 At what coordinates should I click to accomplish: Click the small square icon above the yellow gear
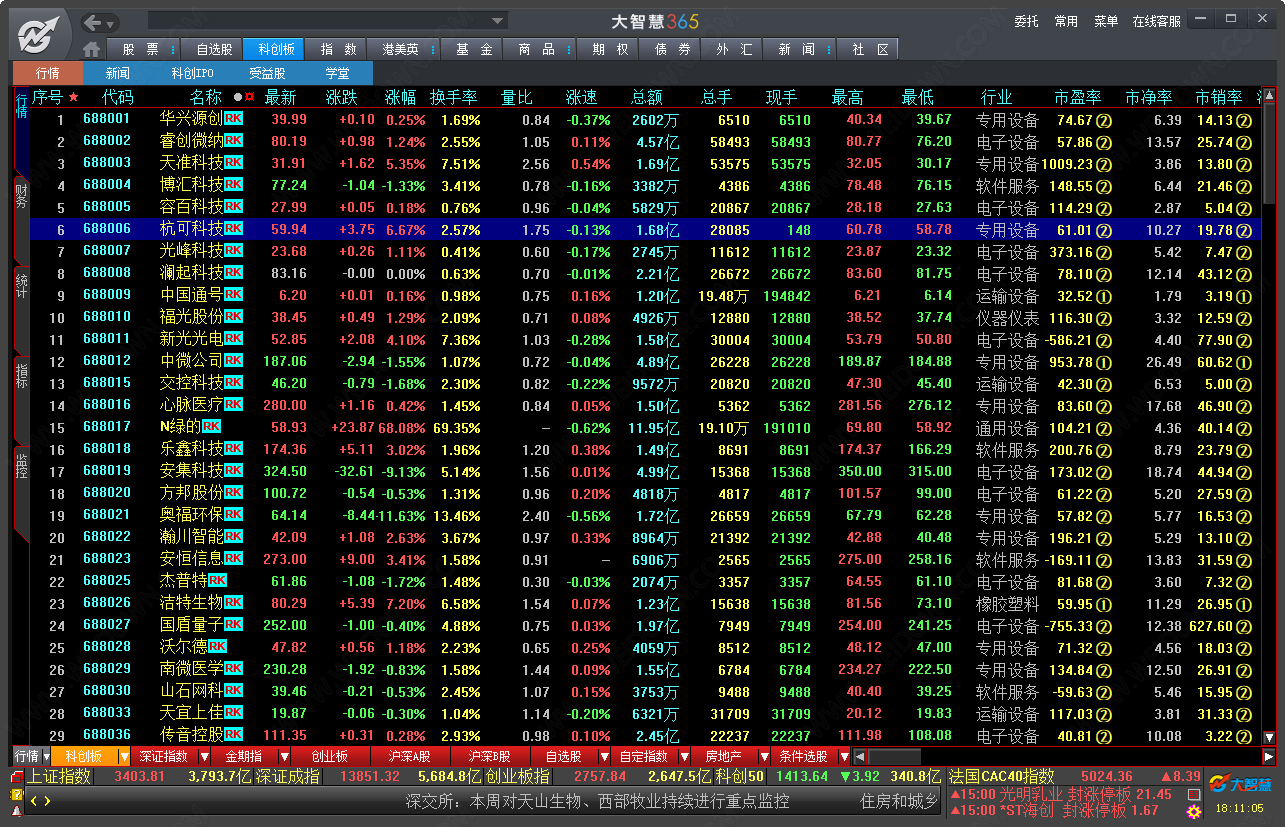pyautogui.click(x=1193, y=793)
